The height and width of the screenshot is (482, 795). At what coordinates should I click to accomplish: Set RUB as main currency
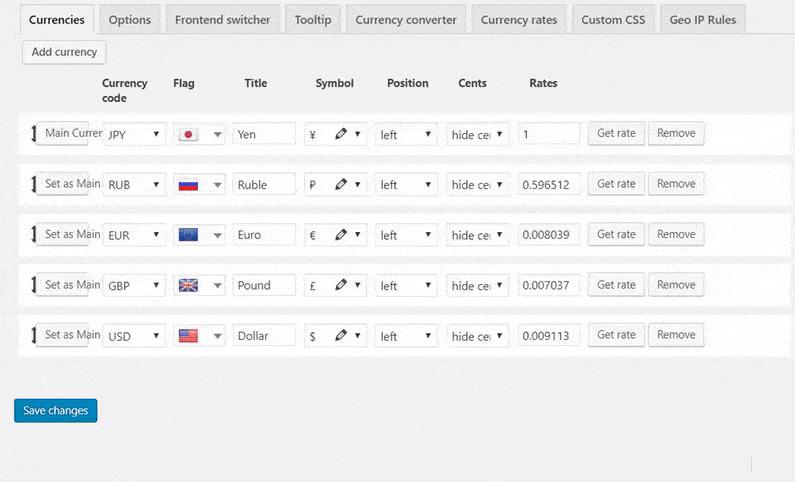pyautogui.click(x=63, y=184)
